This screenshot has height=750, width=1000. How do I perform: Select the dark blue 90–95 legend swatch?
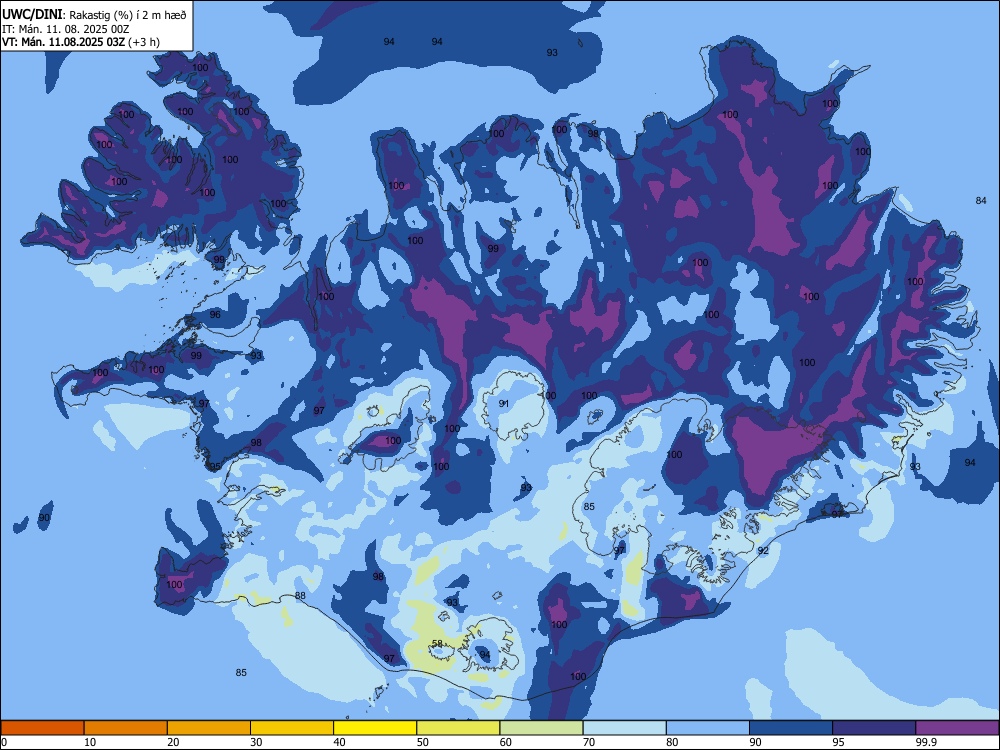click(x=791, y=728)
